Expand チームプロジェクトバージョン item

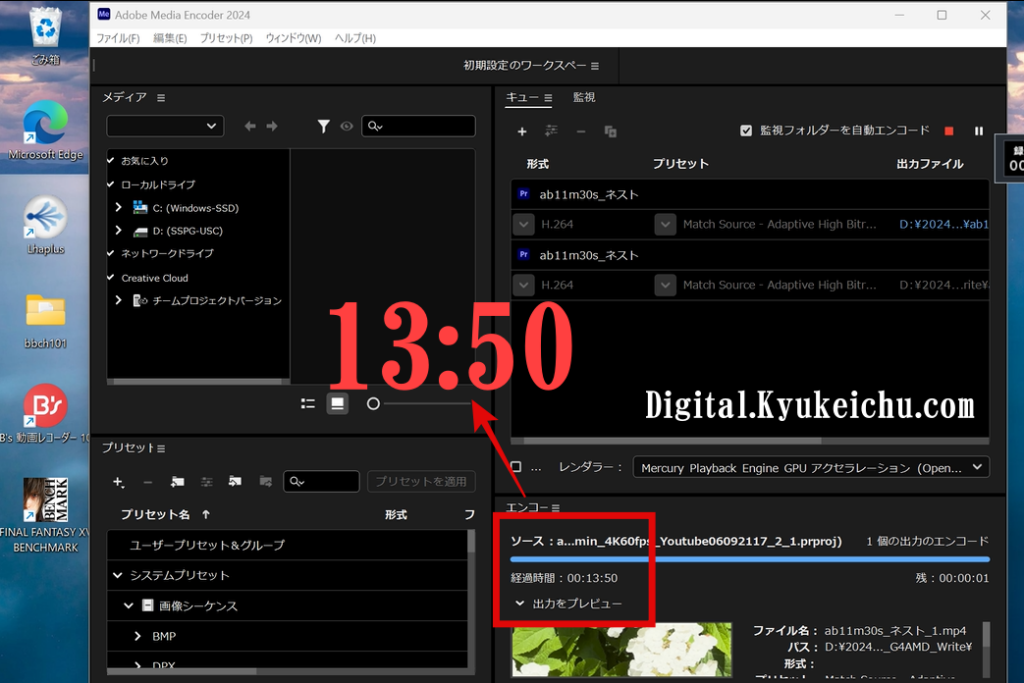118,300
